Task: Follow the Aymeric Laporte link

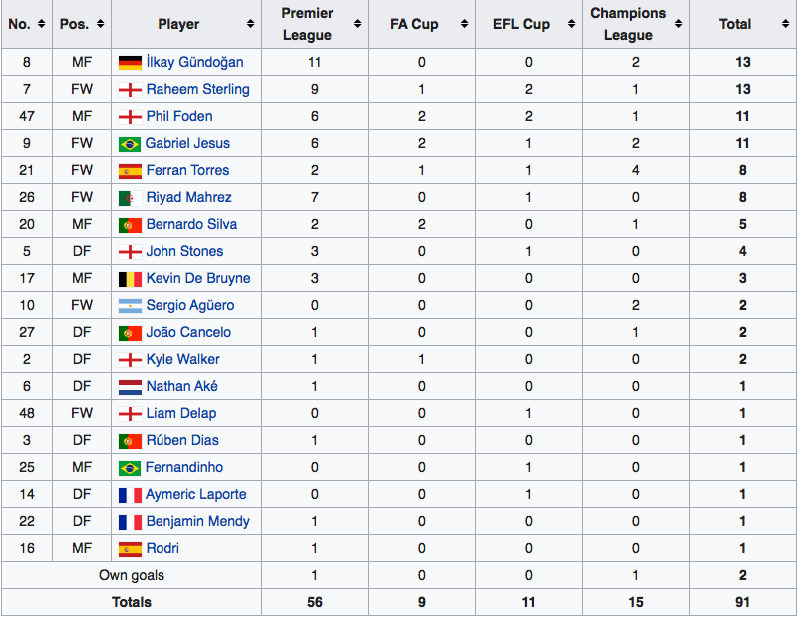Action: pyautogui.click(x=196, y=495)
